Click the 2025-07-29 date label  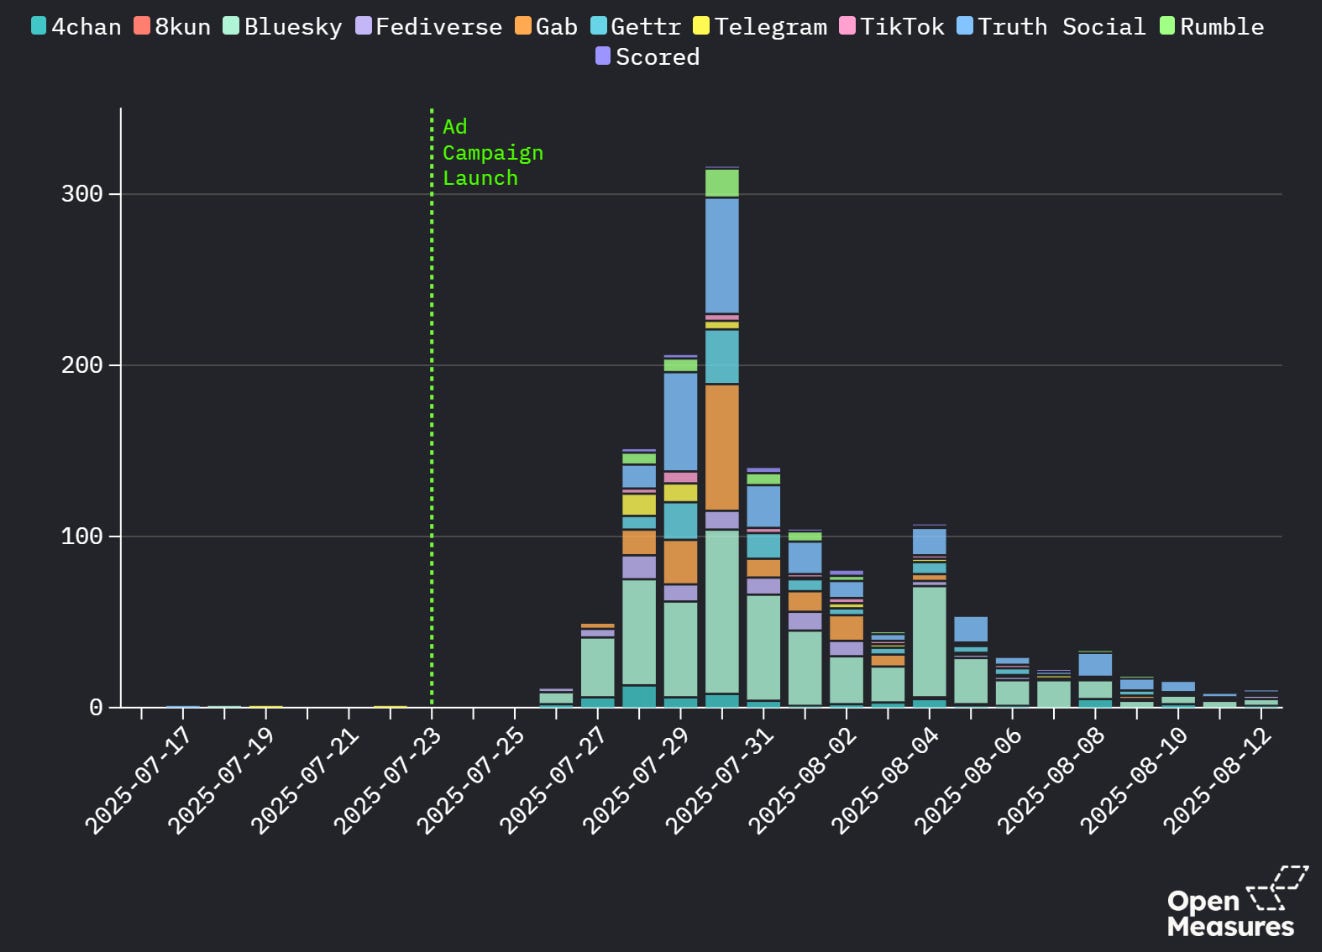click(635, 780)
